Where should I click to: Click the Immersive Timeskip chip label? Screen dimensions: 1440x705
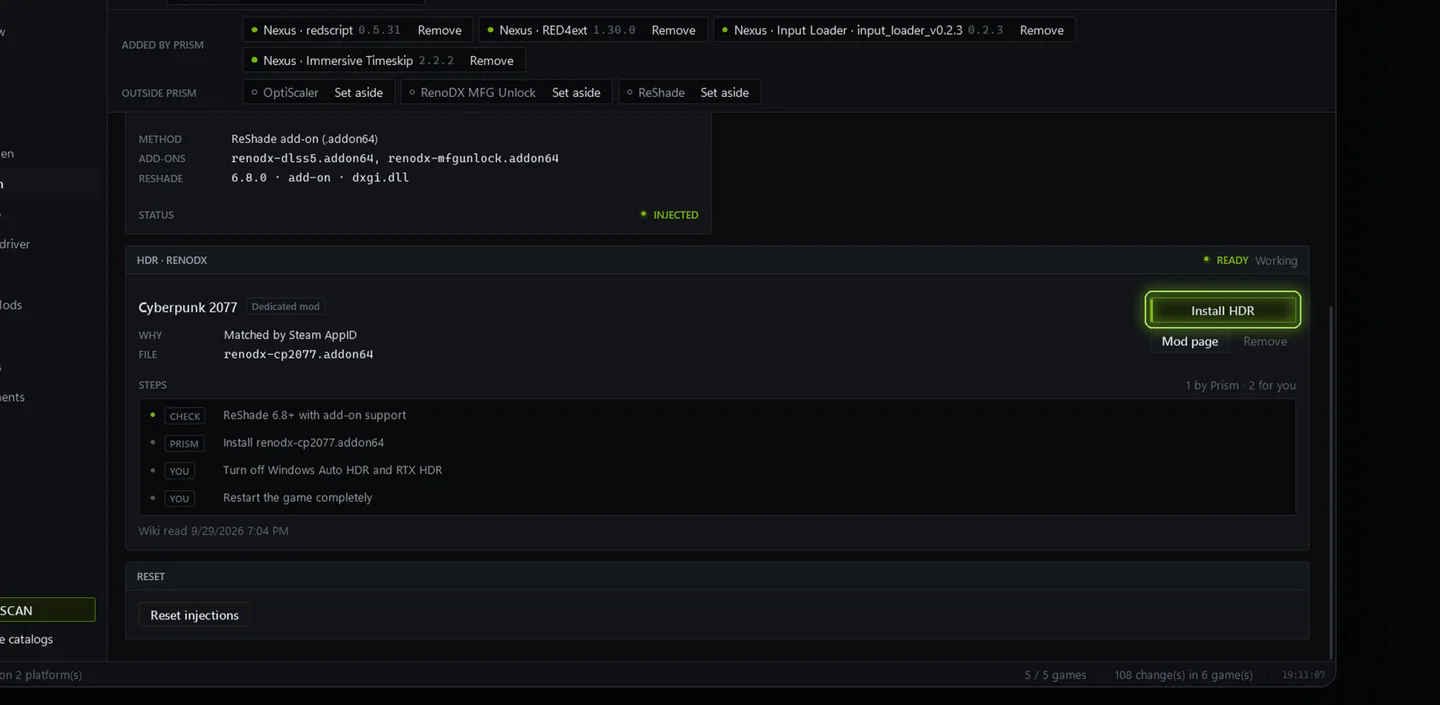coord(338,60)
